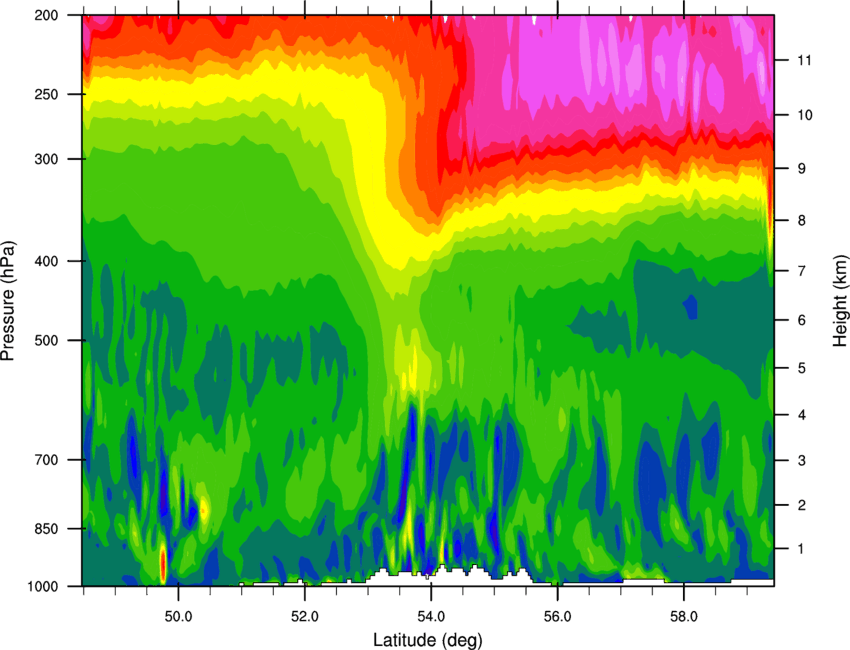Click the 1000 pressure axis label
The height and width of the screenshot is (650, 850).
coord(44,586)
